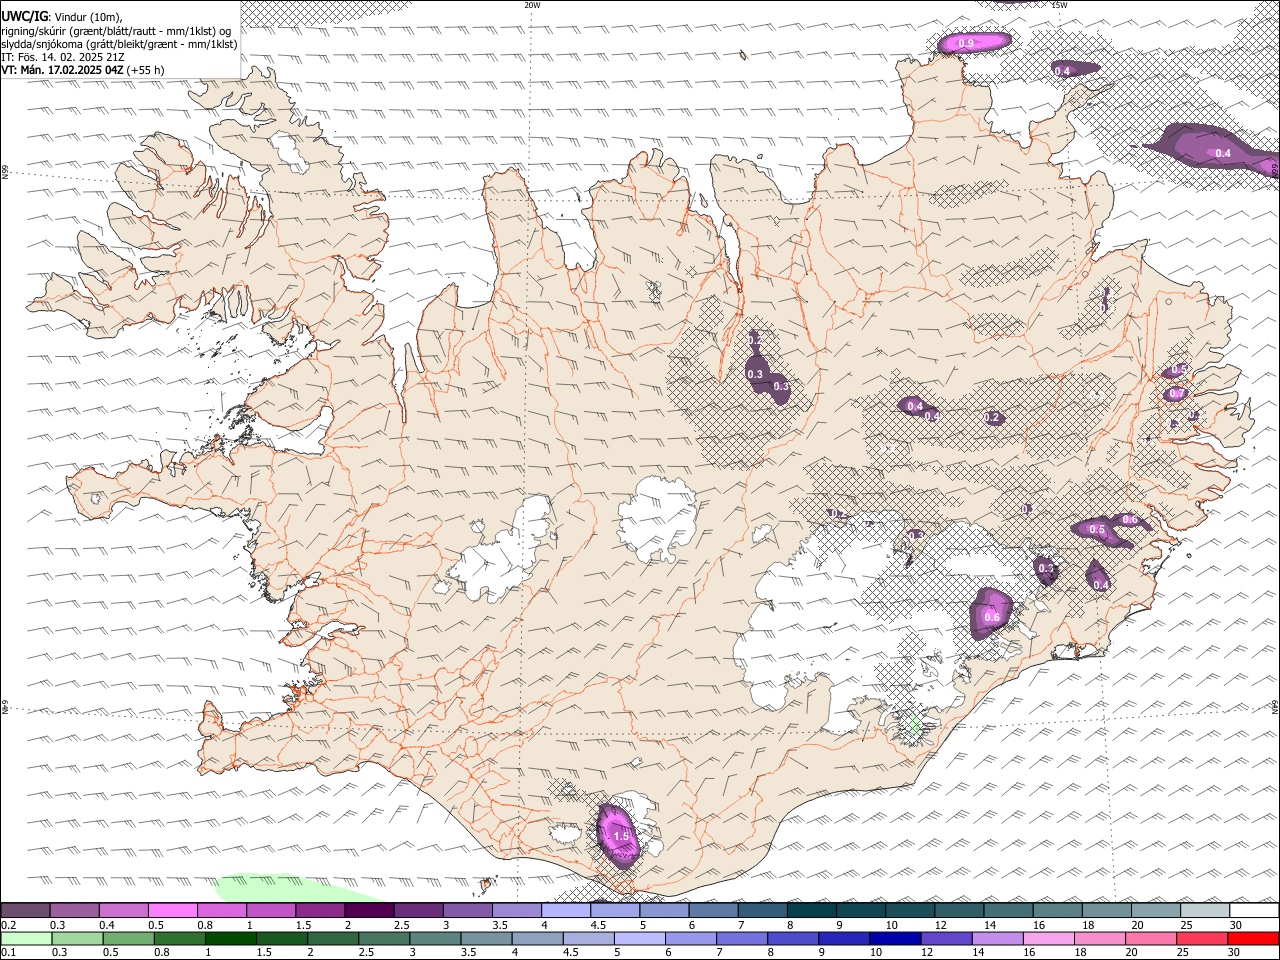Click the UWC/IG title text
Viewport: 1280px width, 960px height.
pyautogui.click(x=24, y=15)
